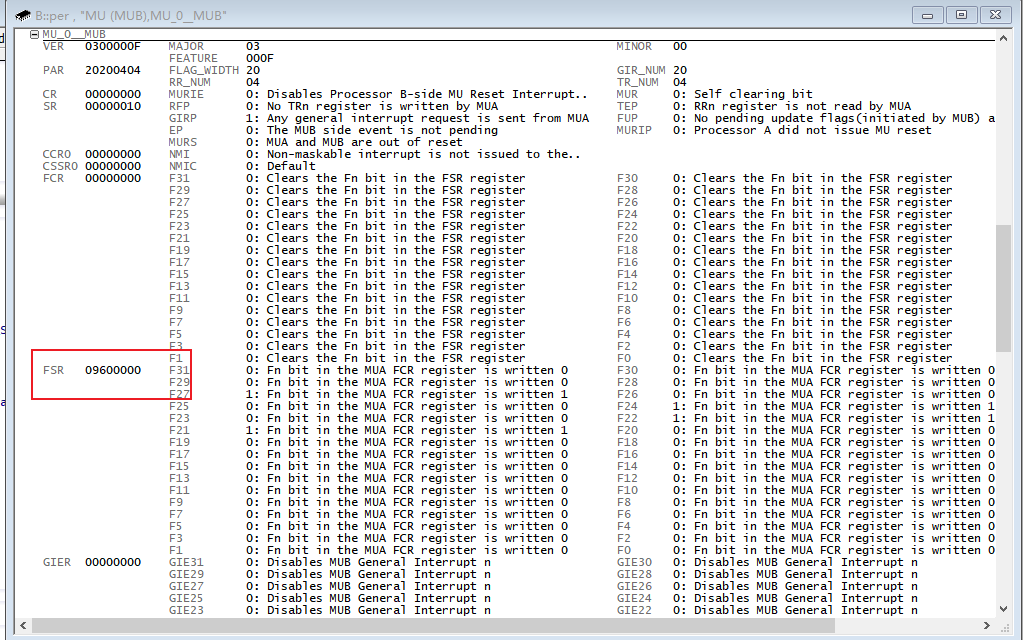Screen dimensions: 1023x640
Task: Click the GIE22 bit field
Action: point(767,611)
